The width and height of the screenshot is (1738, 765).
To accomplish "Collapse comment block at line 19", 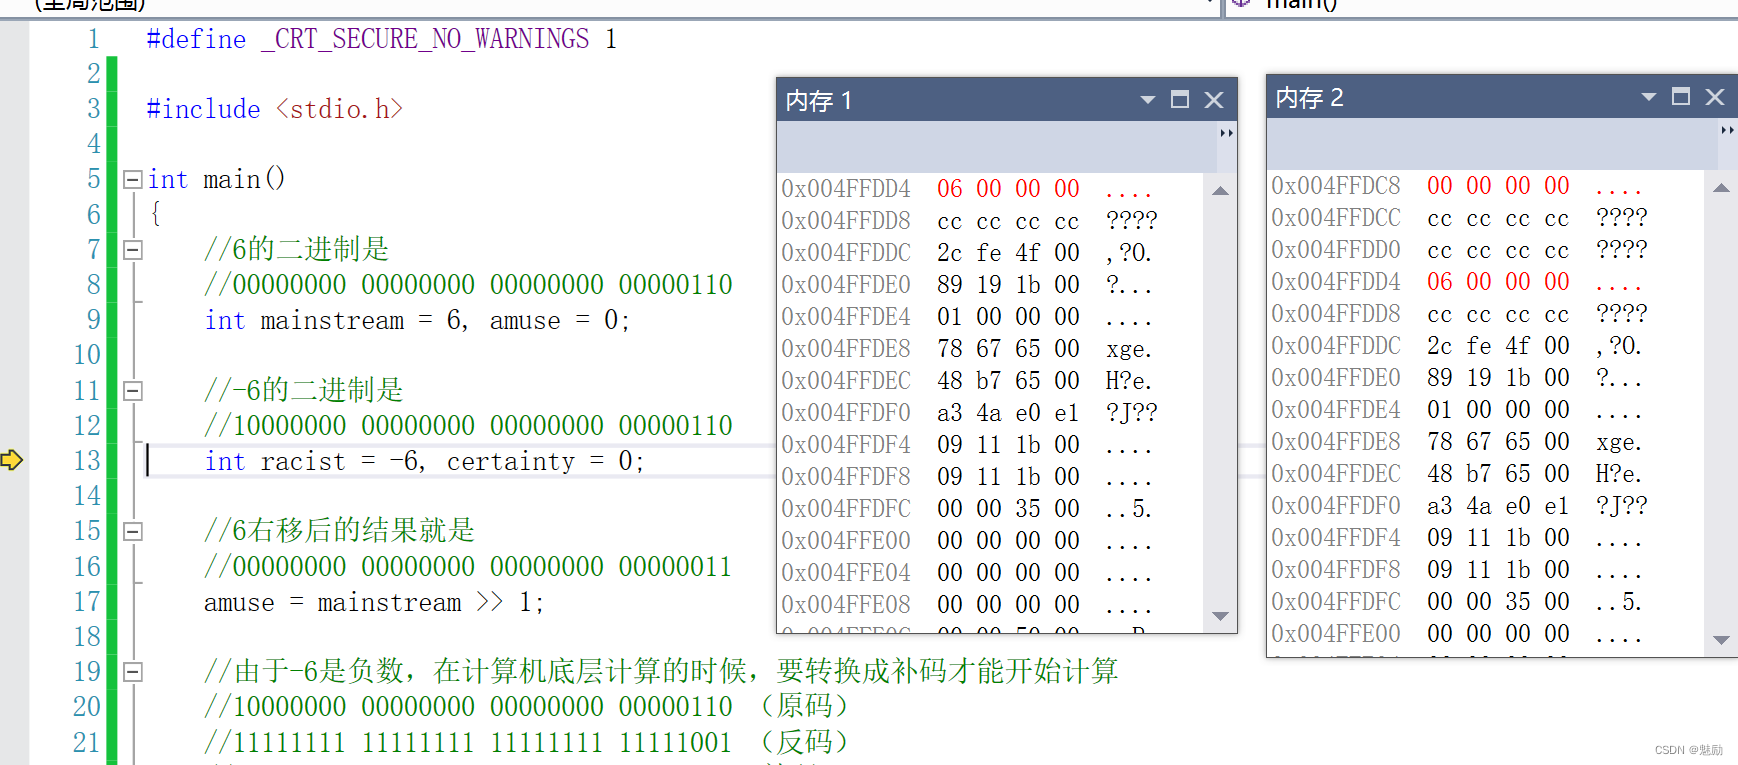I will point(132,672).
